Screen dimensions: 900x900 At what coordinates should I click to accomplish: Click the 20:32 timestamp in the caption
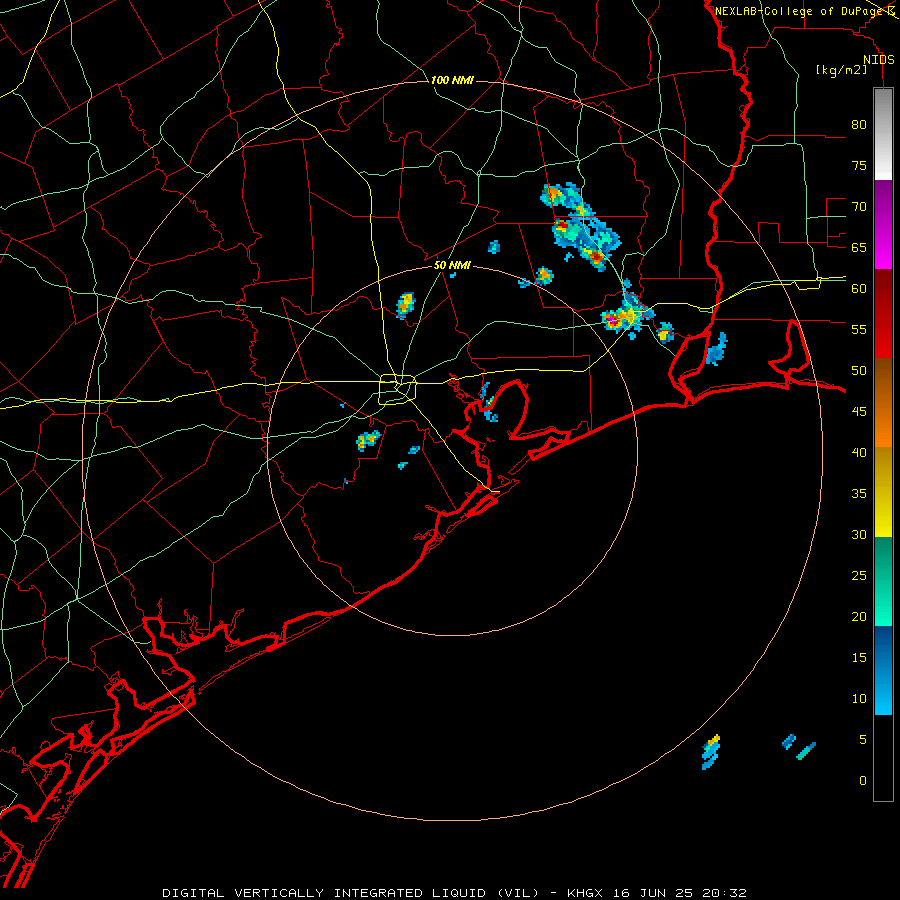(726, 893)
